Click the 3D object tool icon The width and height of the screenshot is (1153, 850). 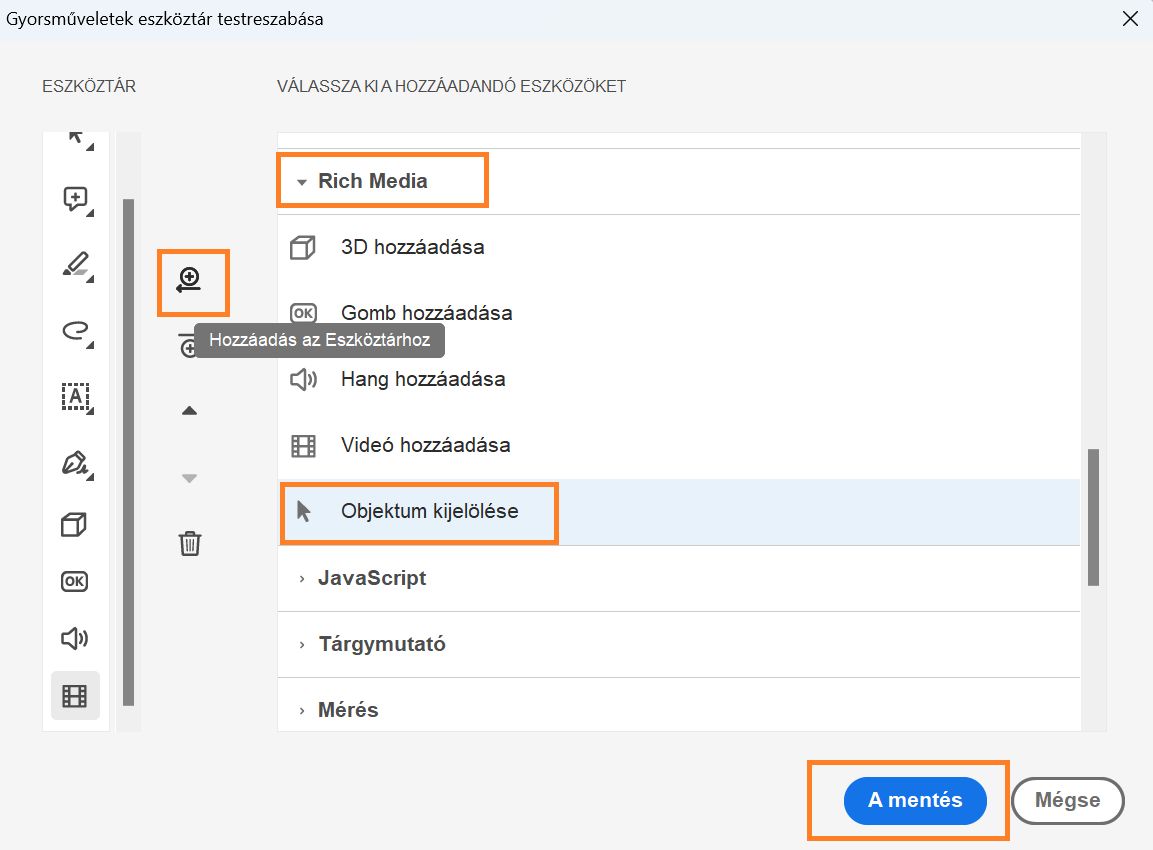75,523
